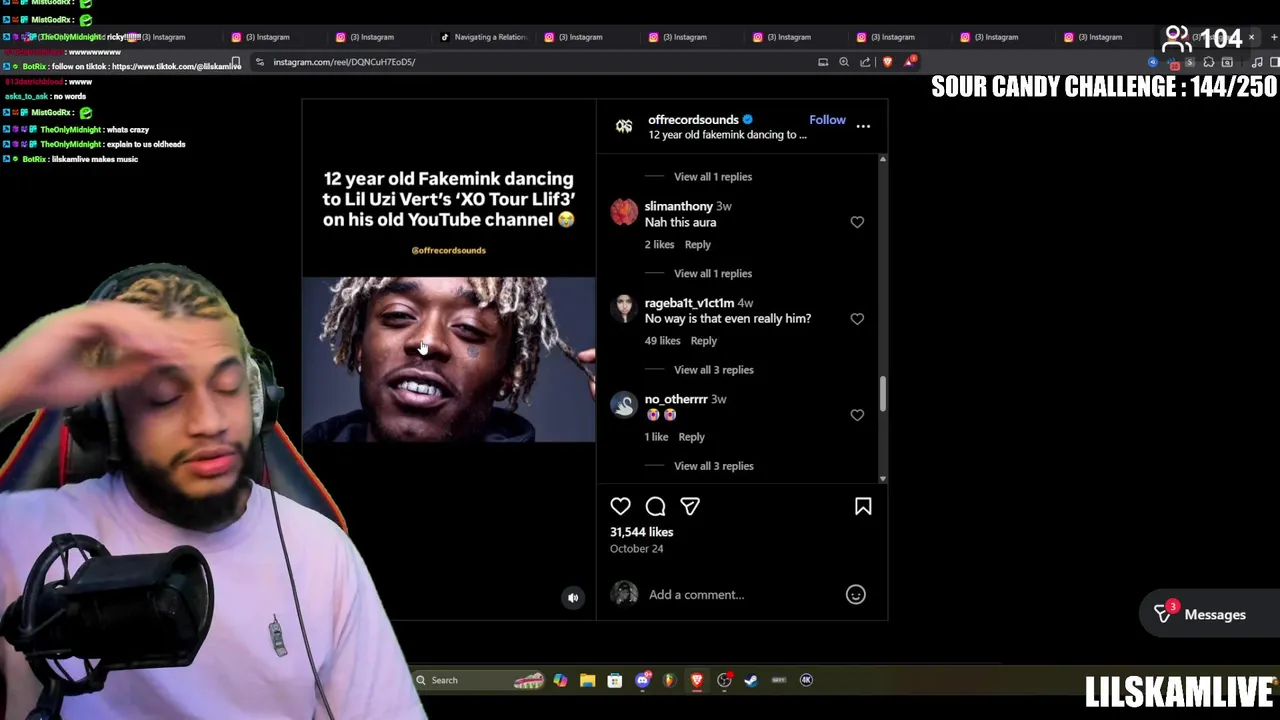Open rageba1t_v1ct1m's profile from username
This screenshot has height=720, width=1280.
pyautogui.click(x=690, y=303)
